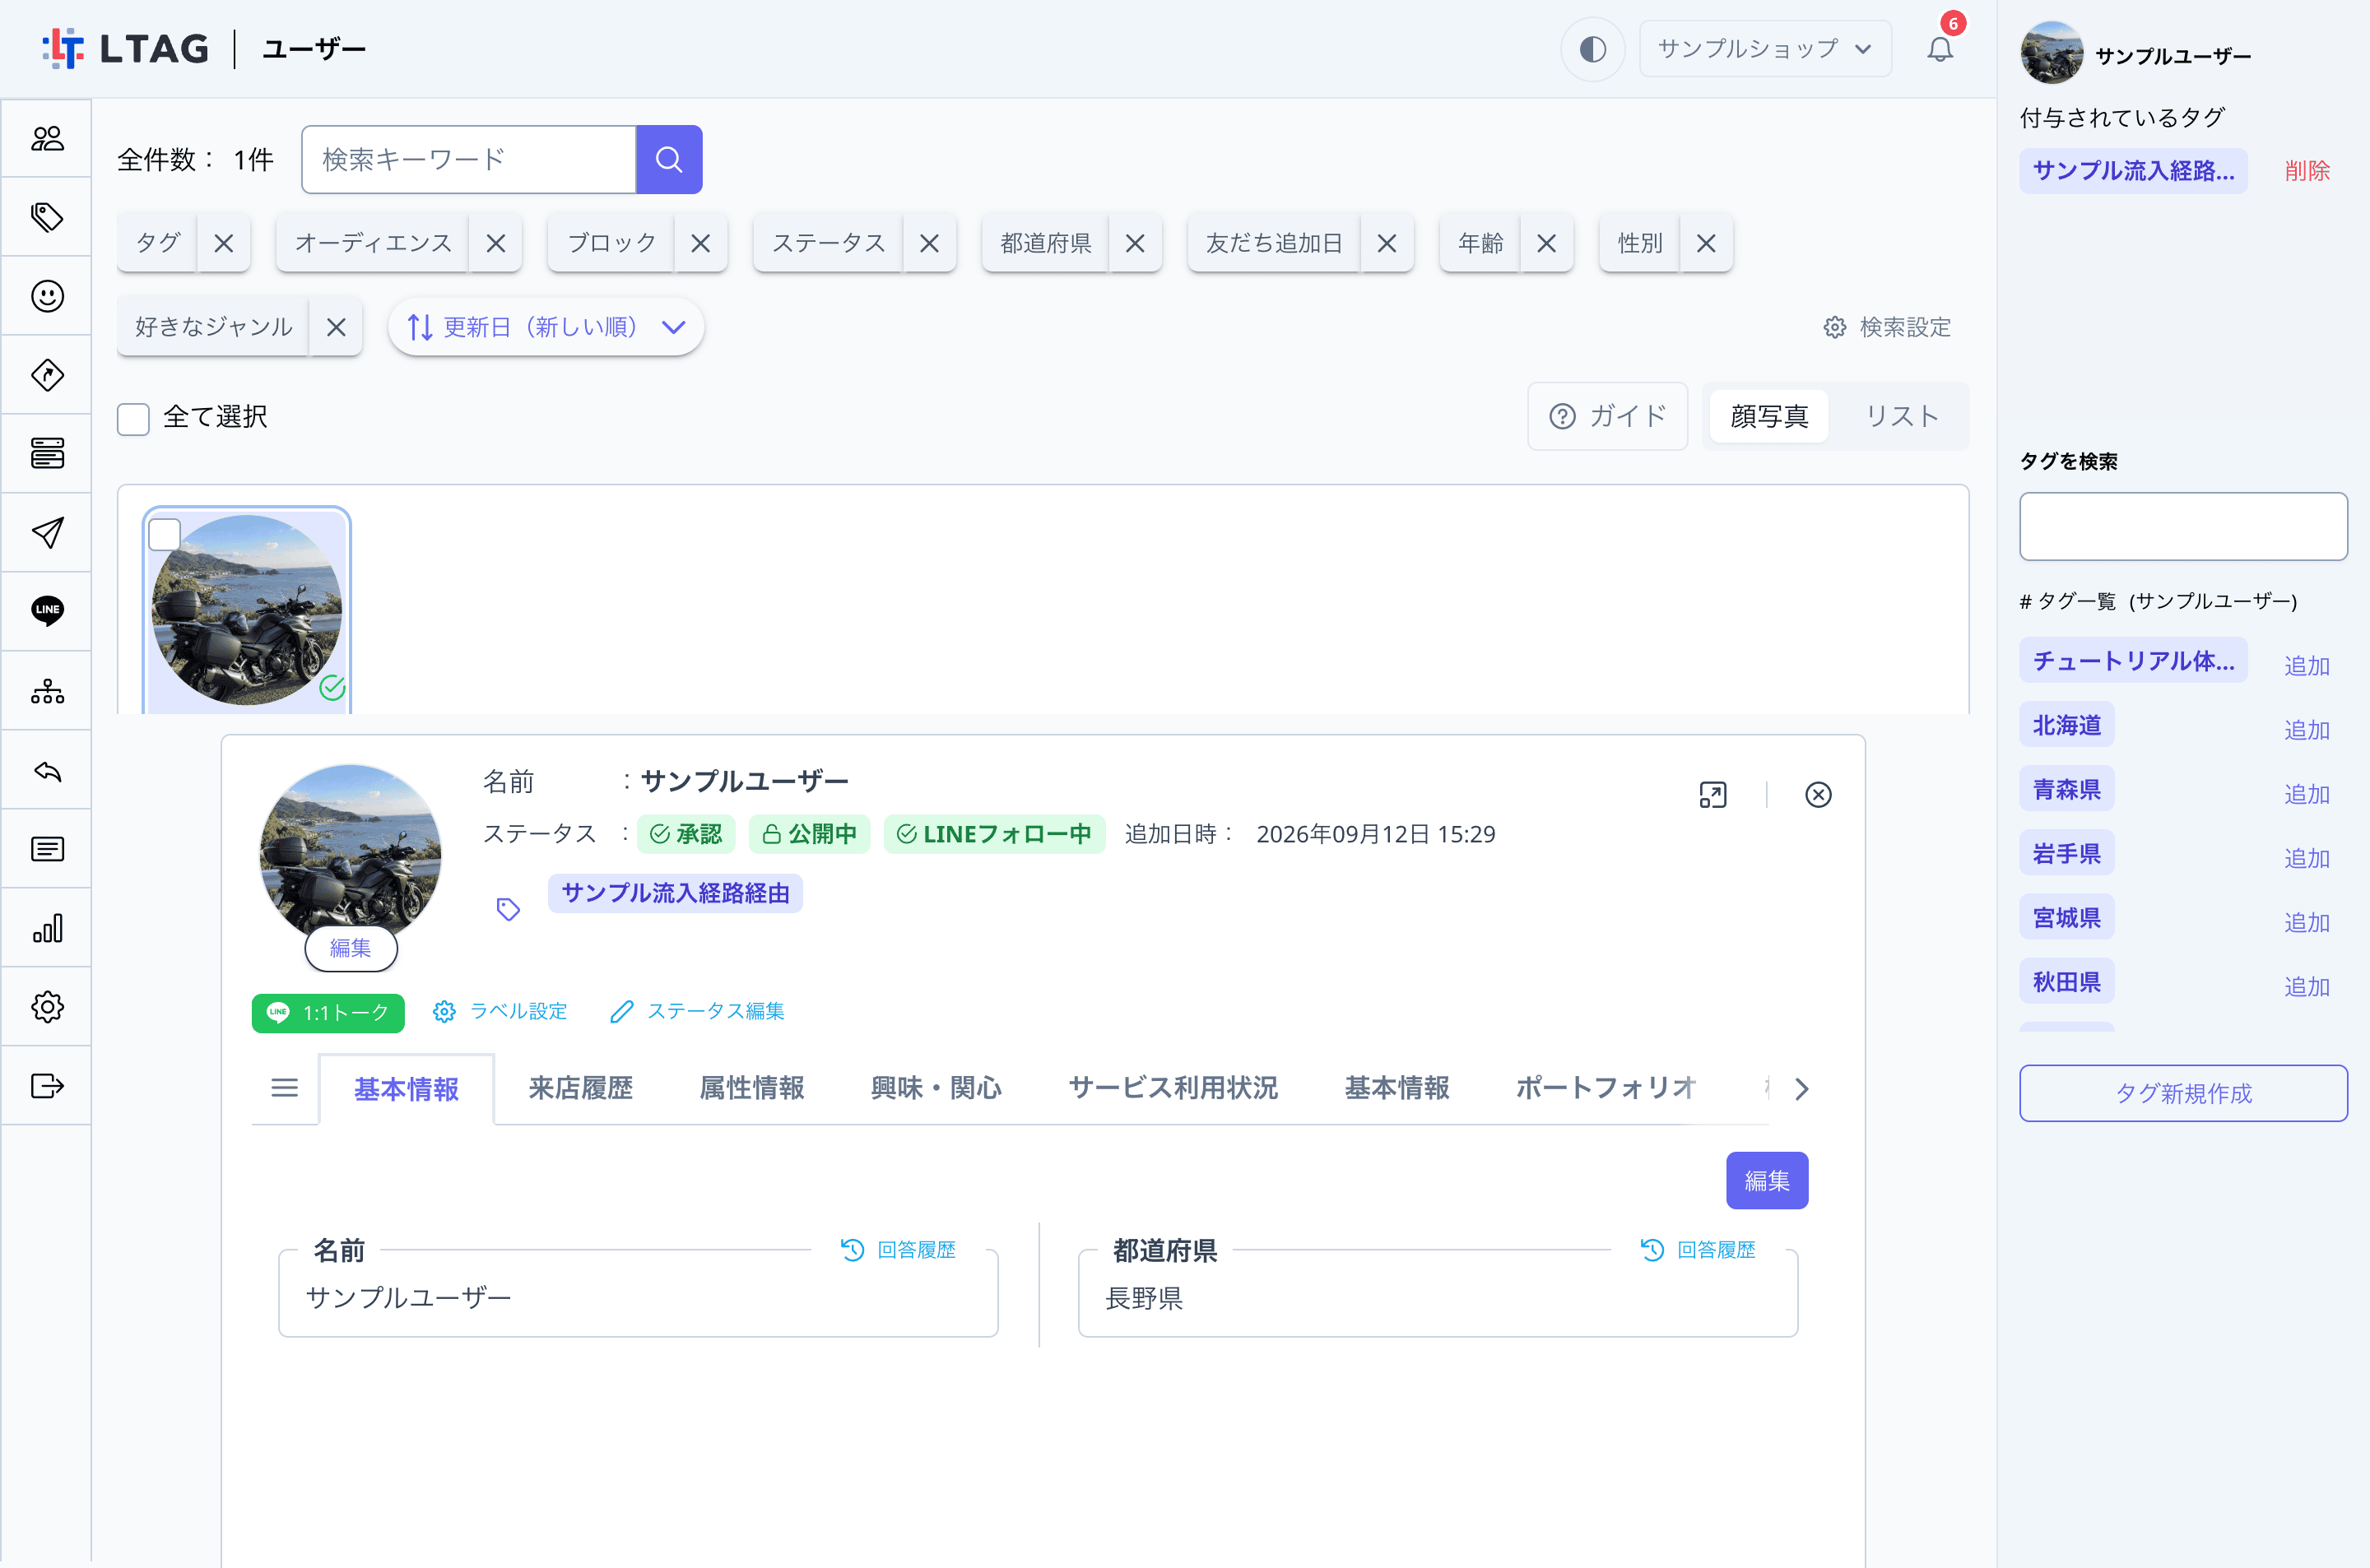This screenshot has width=2370, height=1568.
Task: Open the オーディエンス filter
Action: 373,243
